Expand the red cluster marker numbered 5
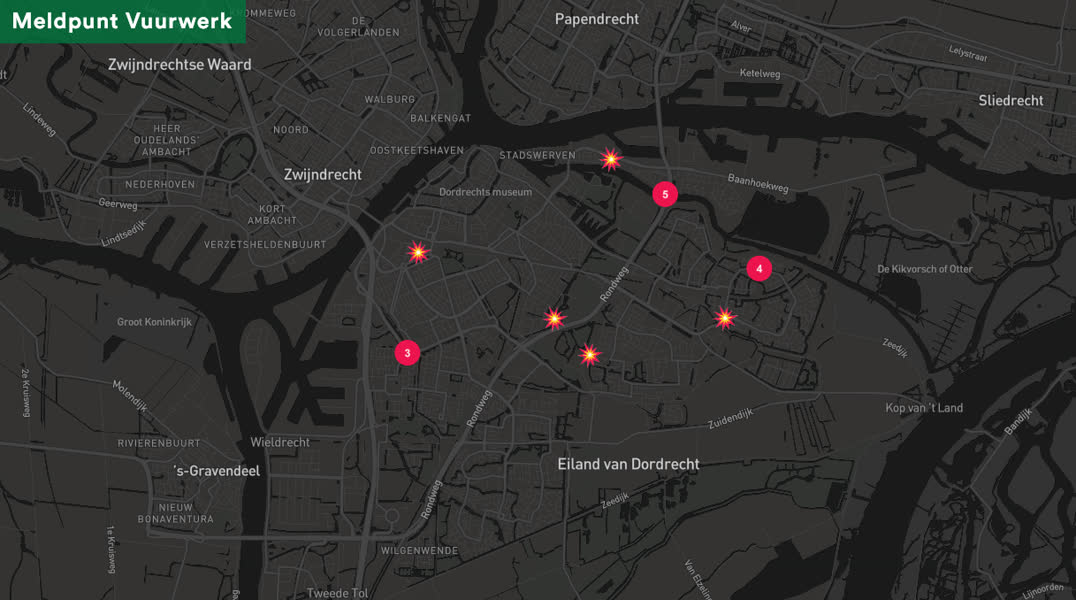The image size is (1076, 600). pyautogui.click(x=665, y=194)
